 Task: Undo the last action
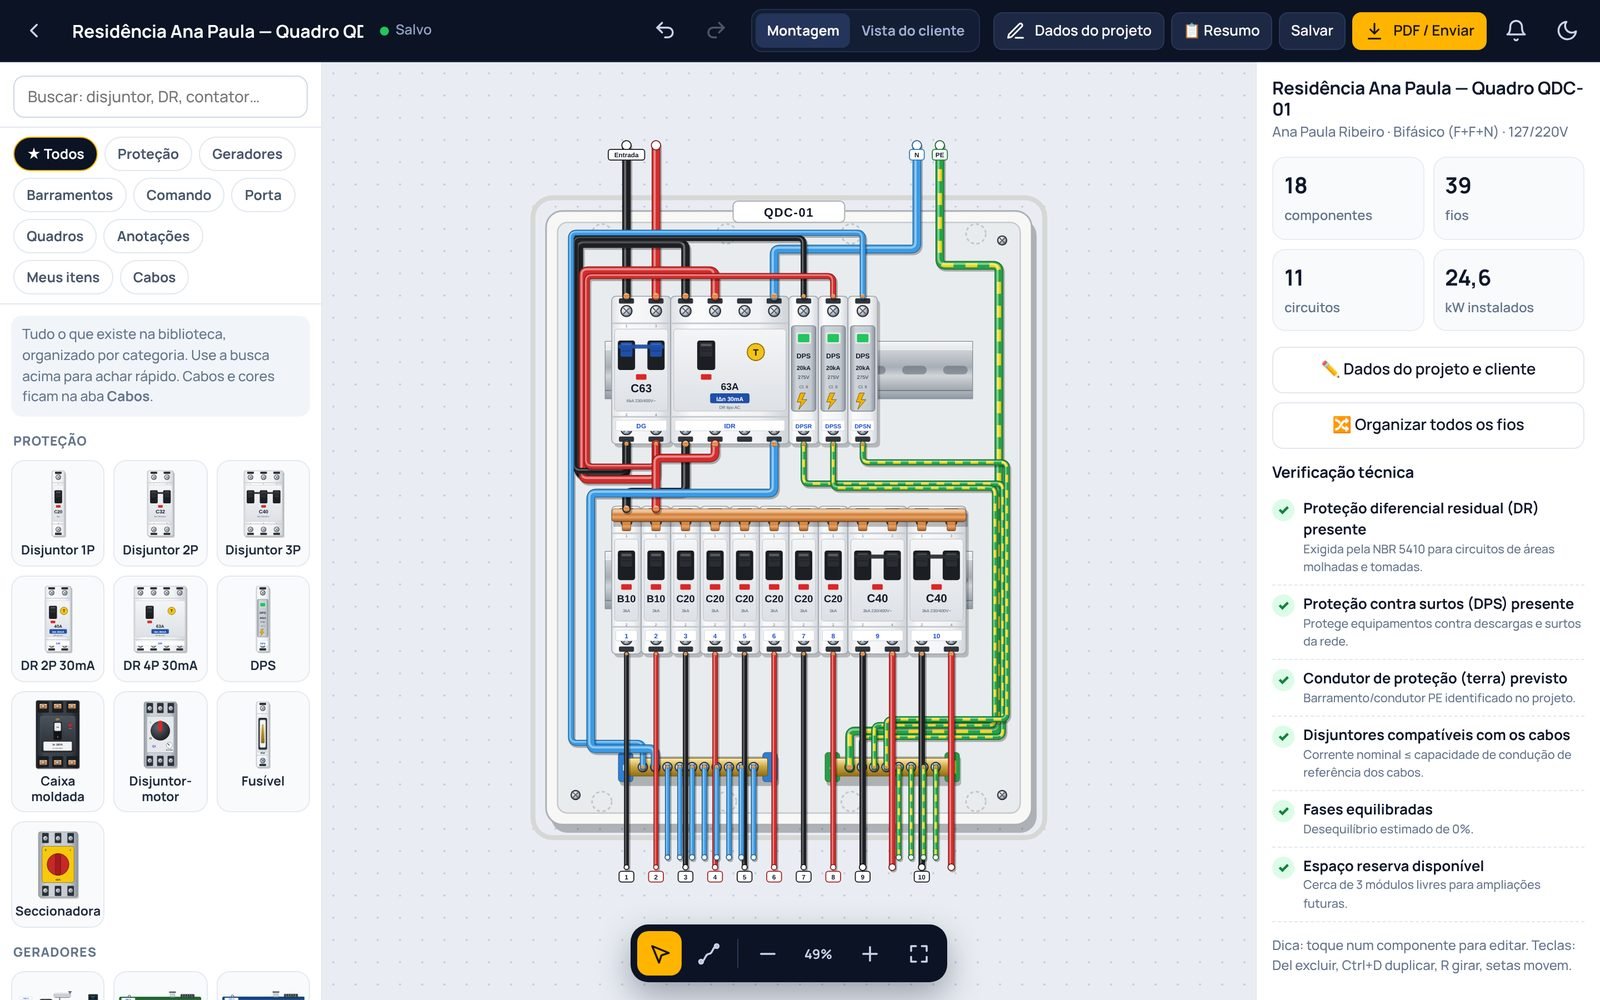(665, 31)
